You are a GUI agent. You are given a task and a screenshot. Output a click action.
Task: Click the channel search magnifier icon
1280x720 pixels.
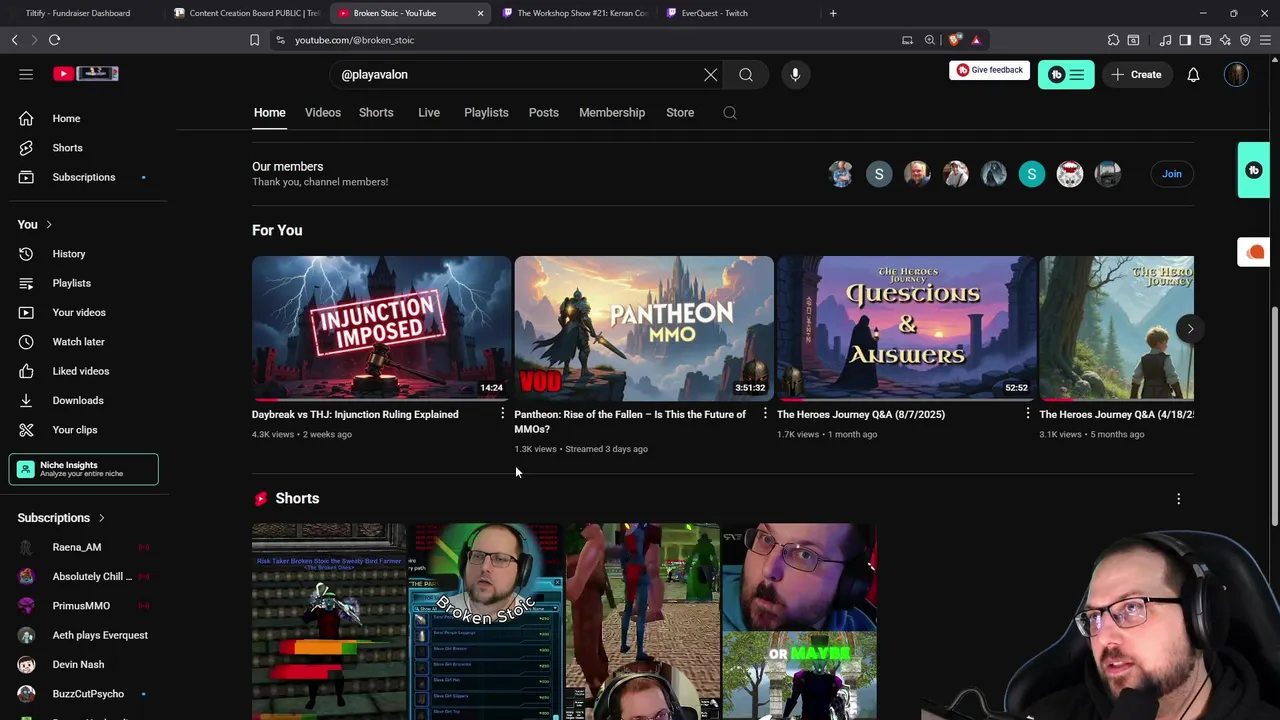pyautogui.click(x=730, y=113)
